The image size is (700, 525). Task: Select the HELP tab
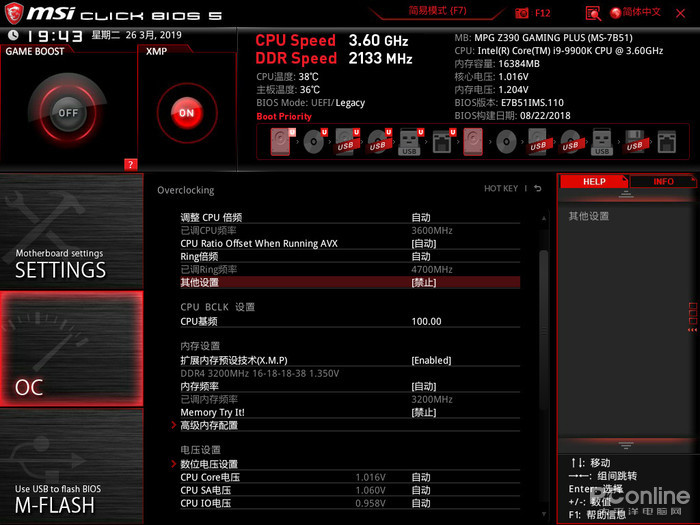click(x=594, y=182)
